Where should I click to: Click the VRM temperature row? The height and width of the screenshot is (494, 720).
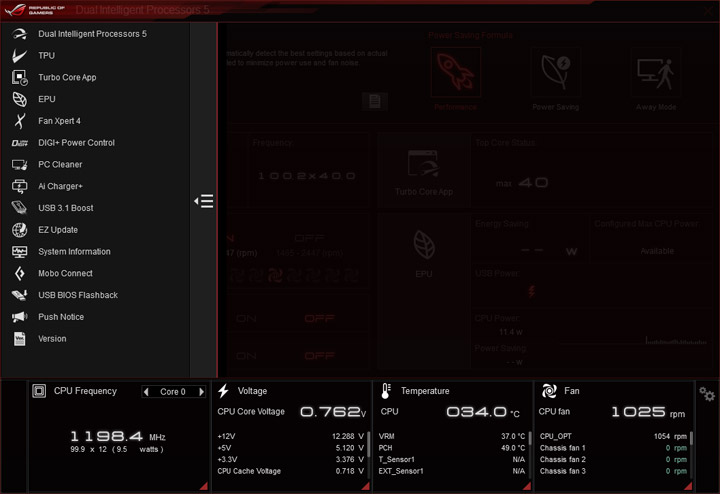452,436
